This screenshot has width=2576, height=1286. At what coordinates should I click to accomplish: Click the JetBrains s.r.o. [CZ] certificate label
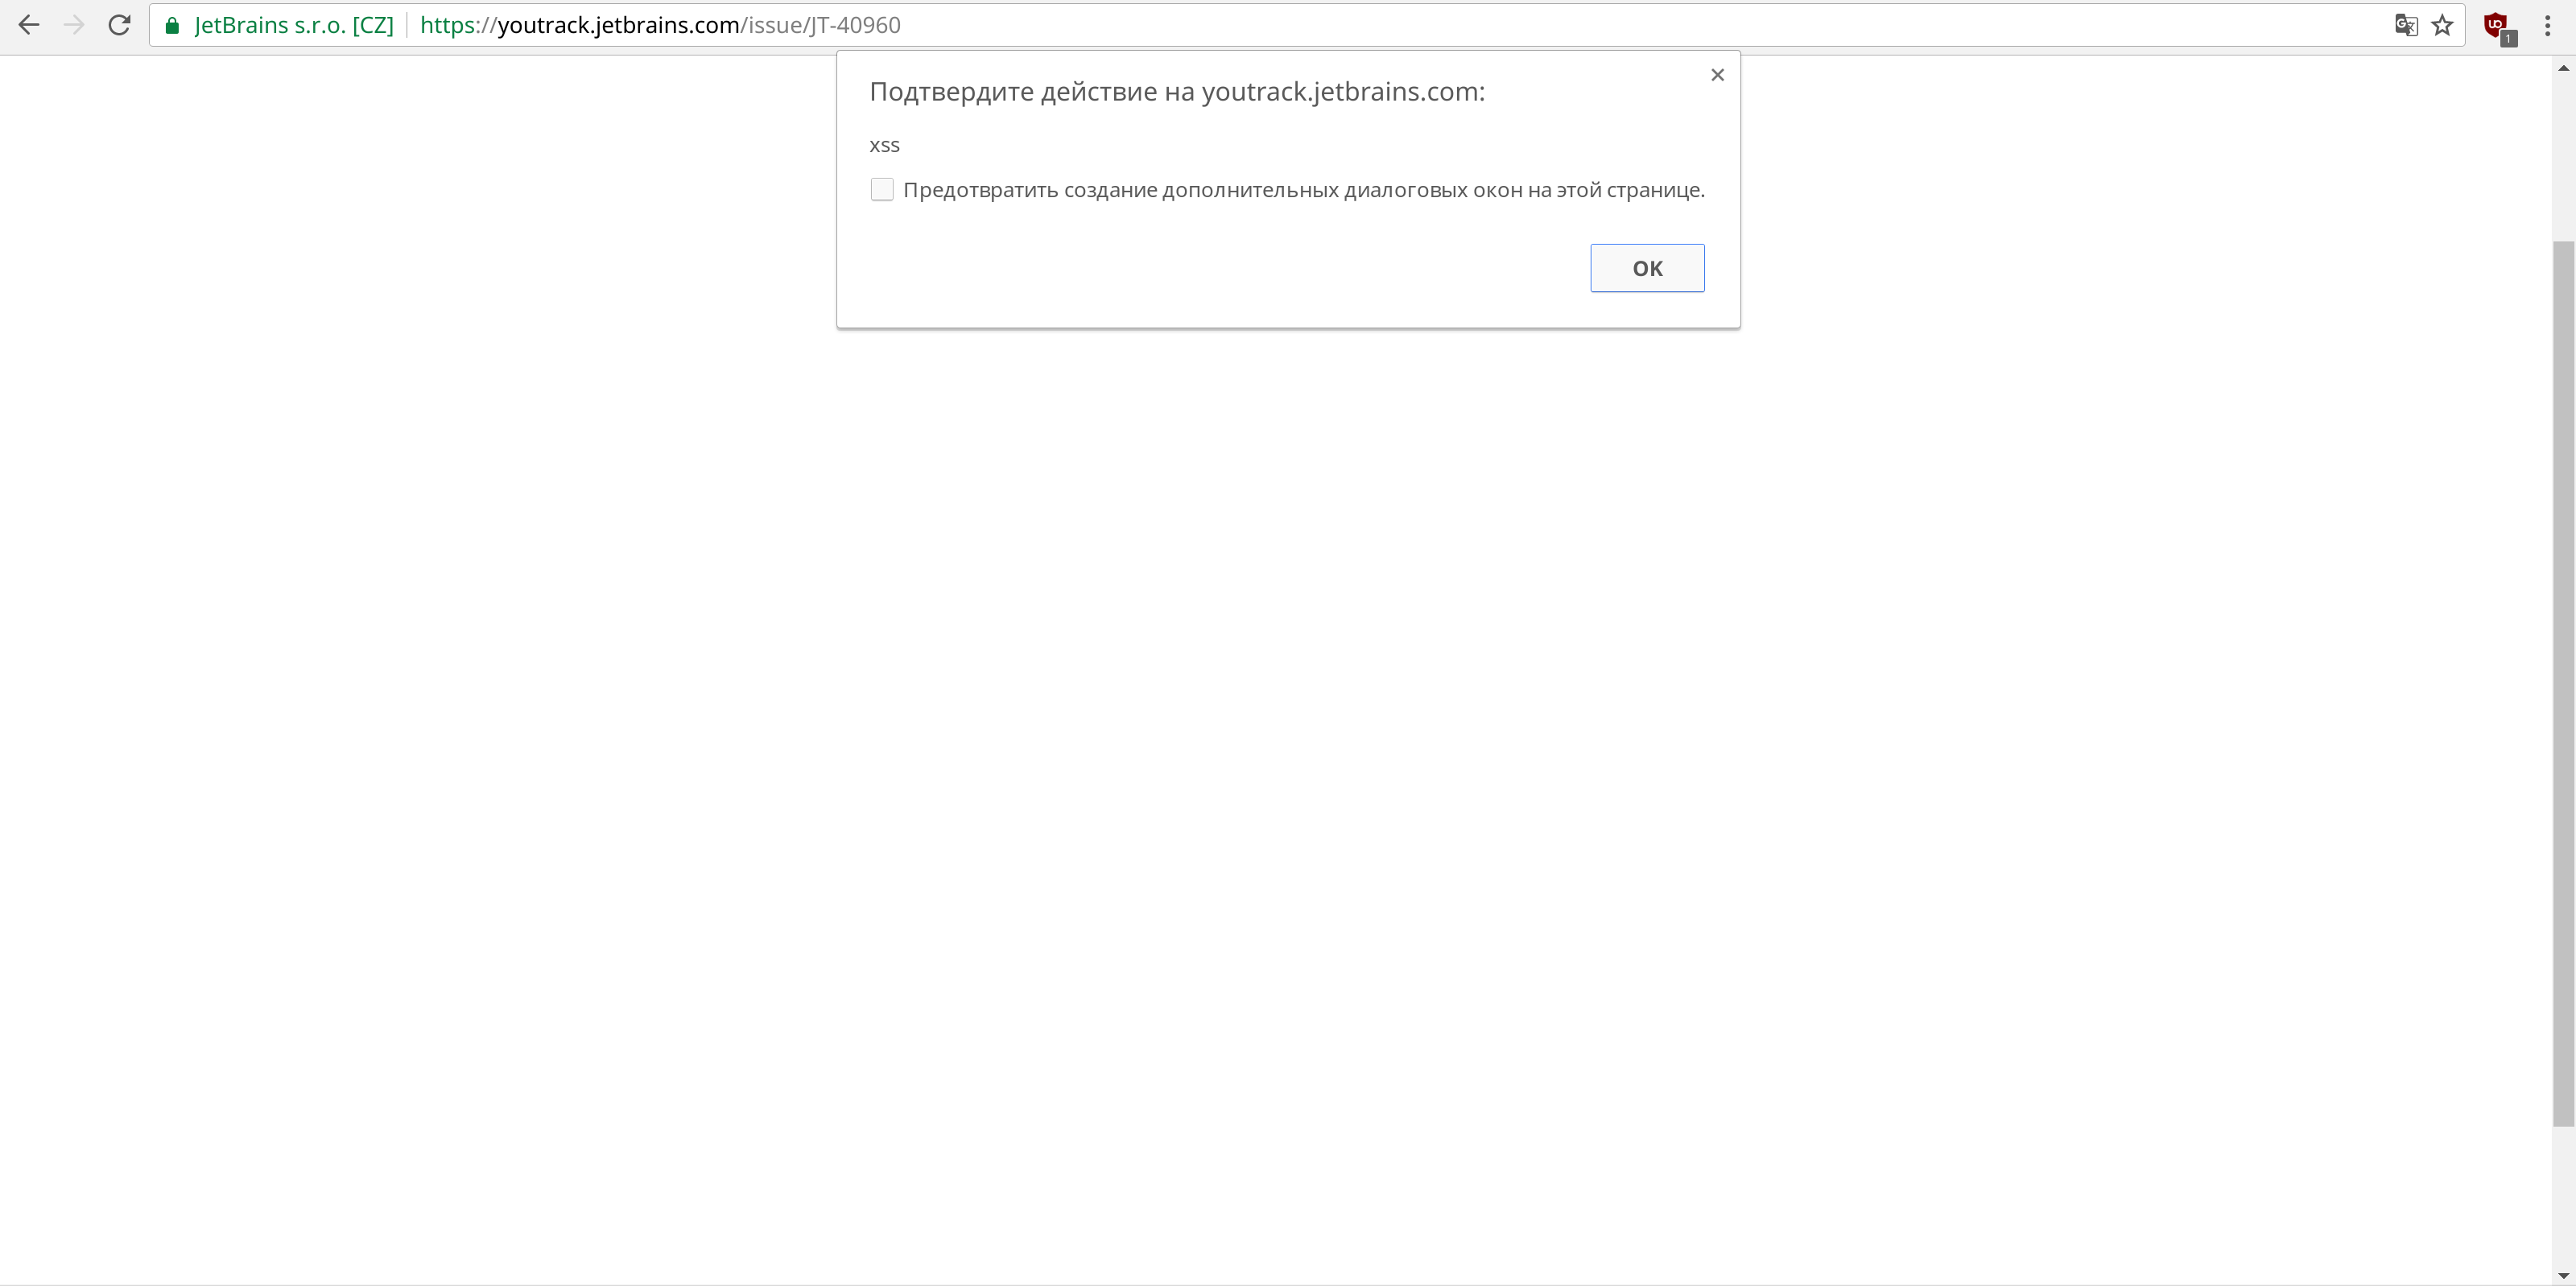point(294,25)
